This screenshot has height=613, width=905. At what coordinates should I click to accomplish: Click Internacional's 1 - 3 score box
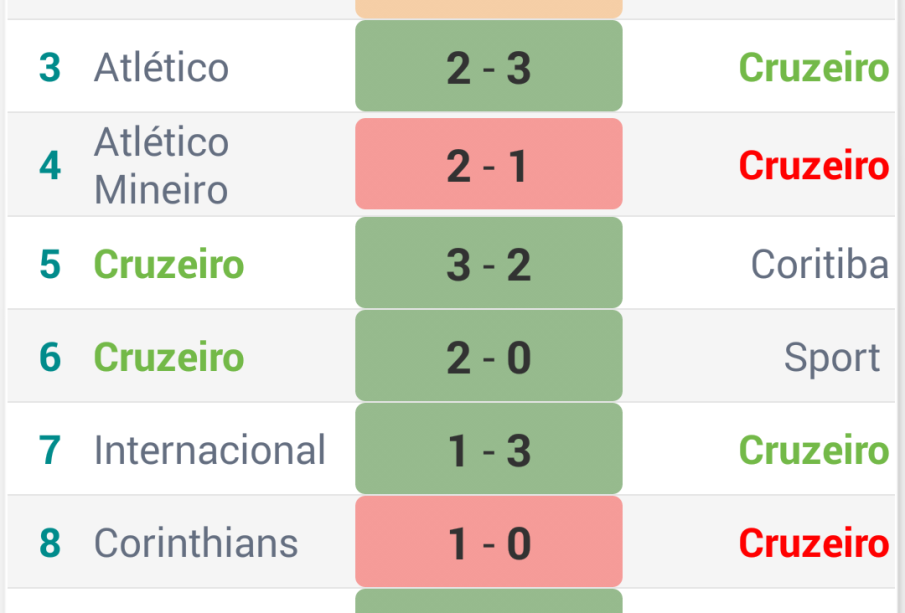(488, 450)
